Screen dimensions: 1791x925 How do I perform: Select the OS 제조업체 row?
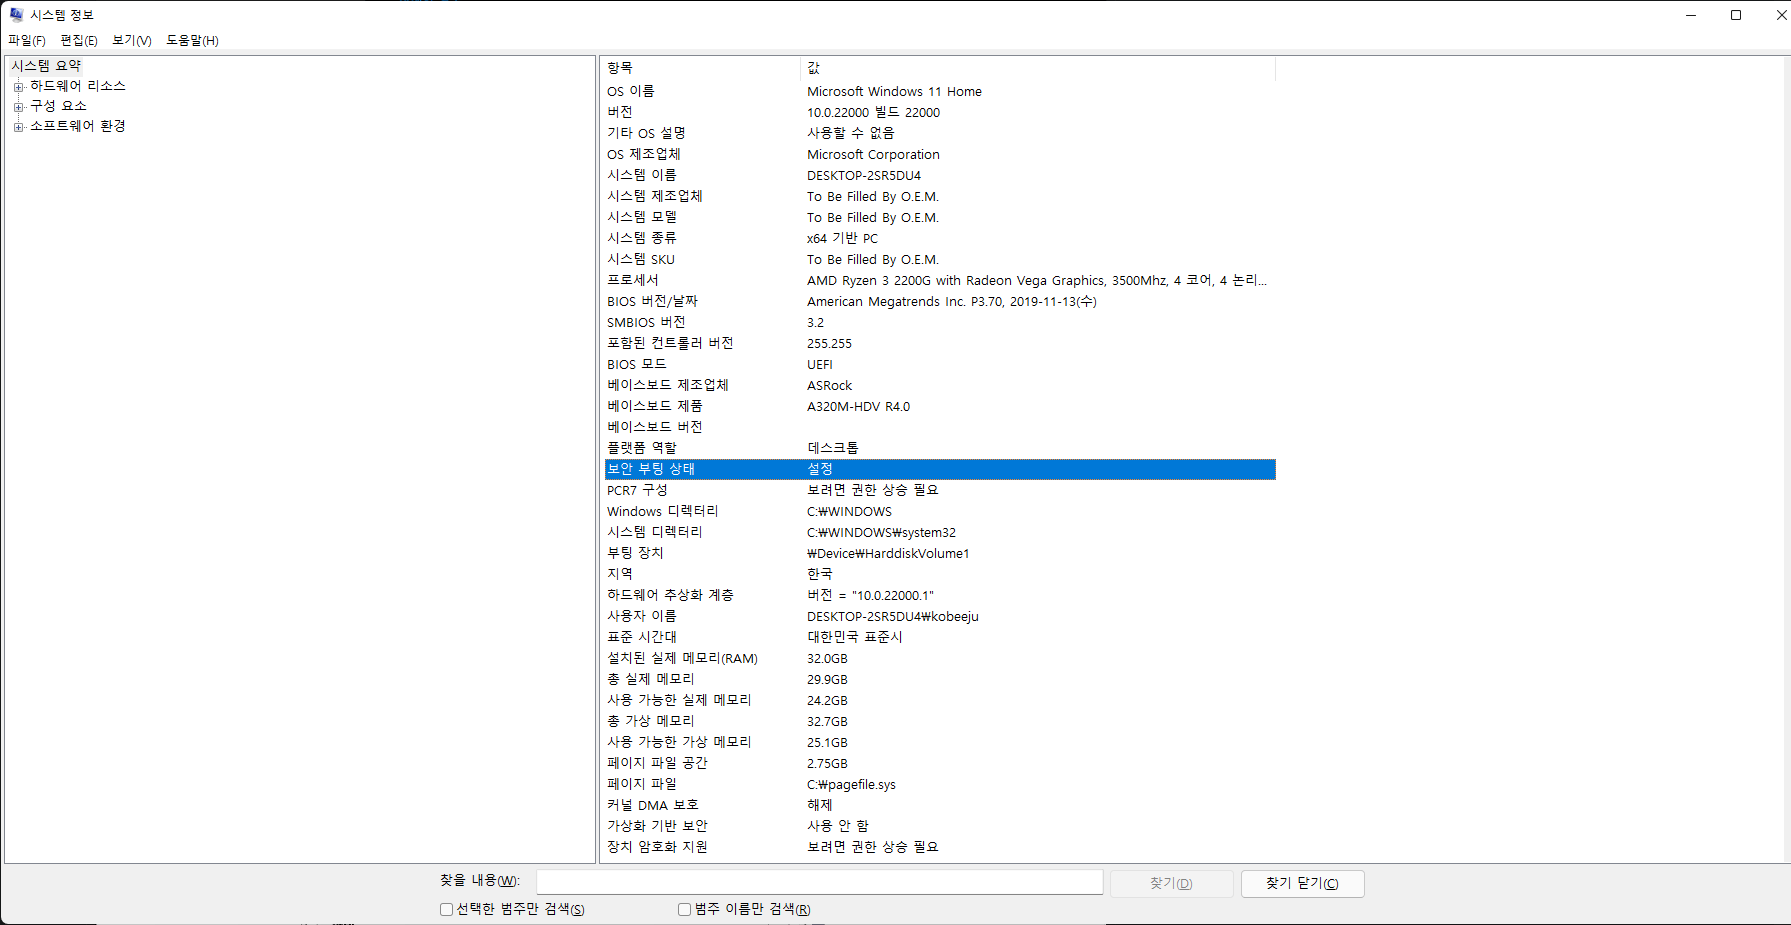[x=940, y=154]
